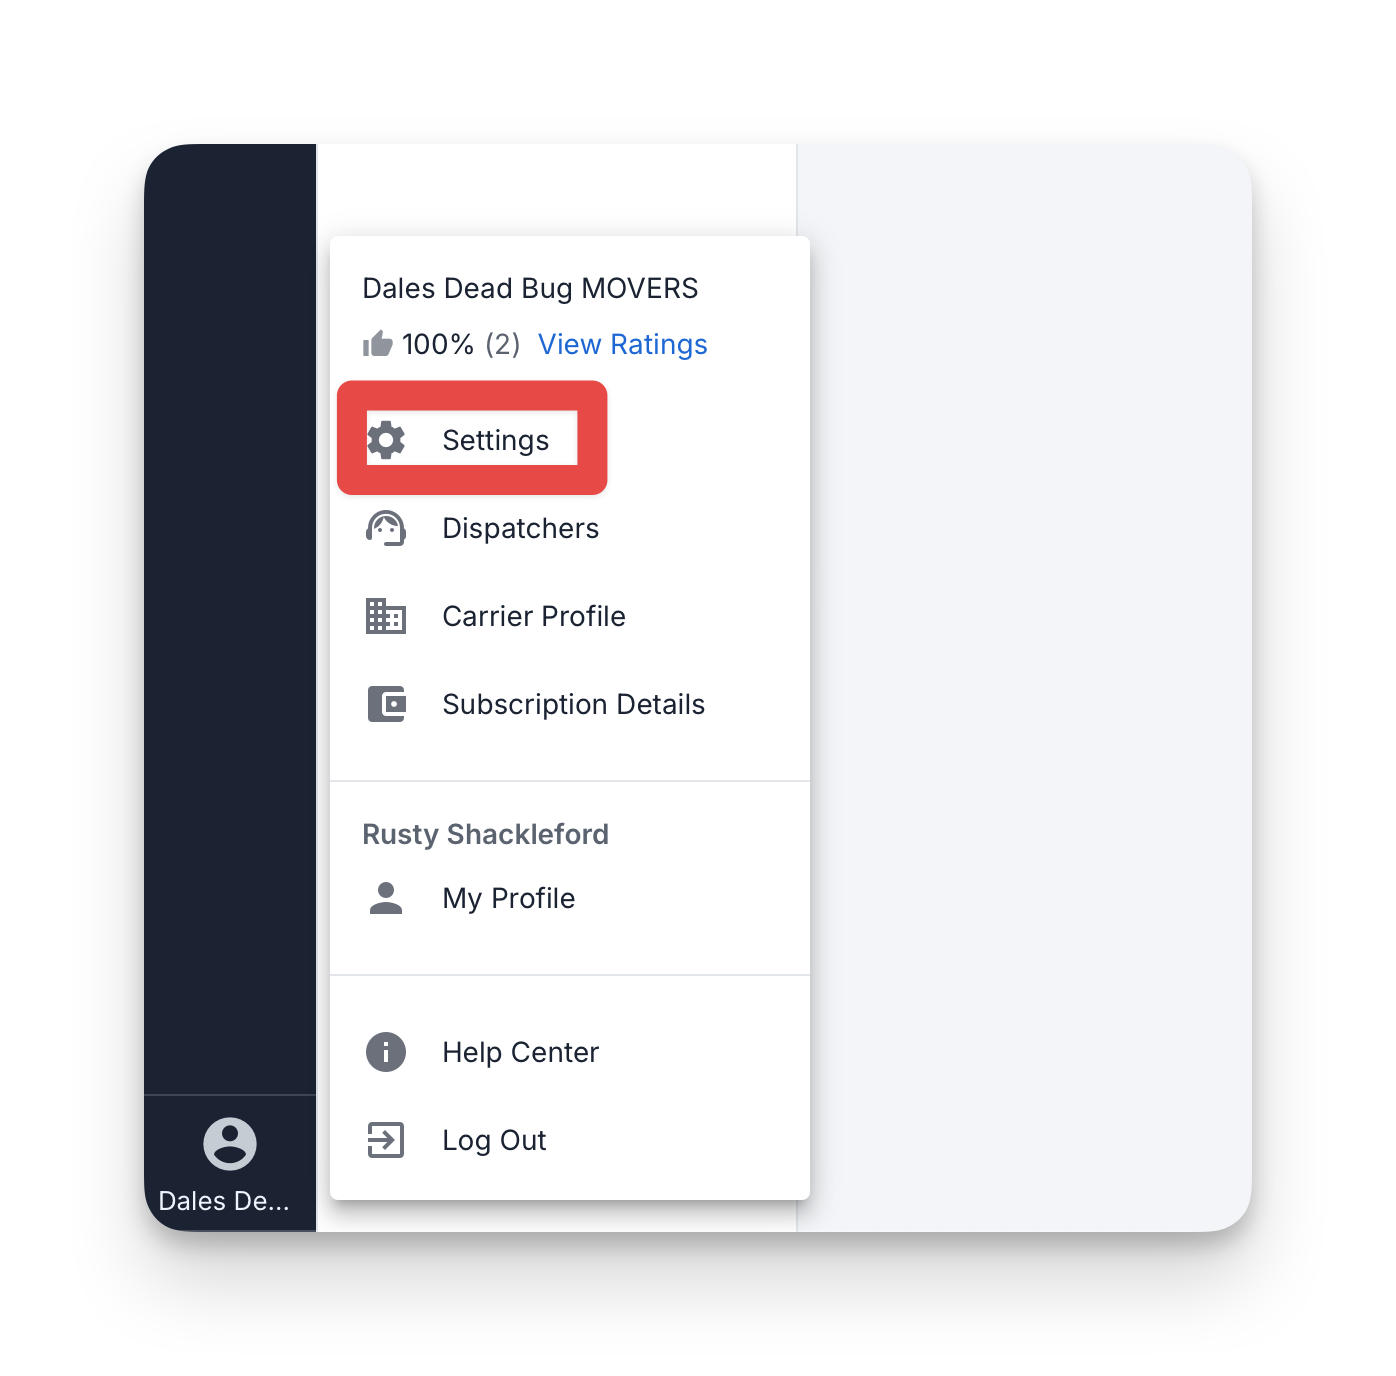Click the Settings gear icon
This screenshot has width=1396, height=1376.
(386, 440)
